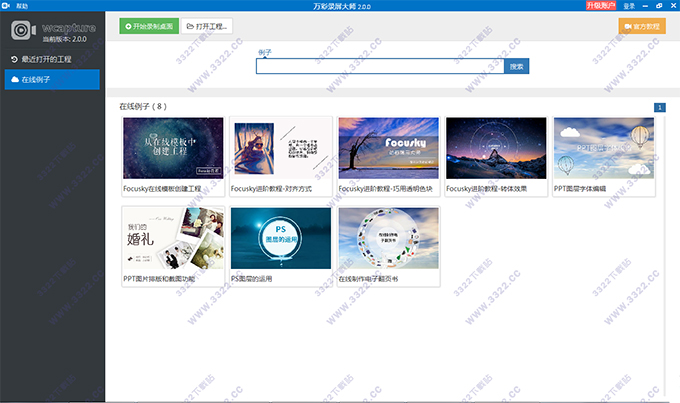Minimize the window via the title bar
The width and height of the screenshot is (680, 403).
[645, 6]
